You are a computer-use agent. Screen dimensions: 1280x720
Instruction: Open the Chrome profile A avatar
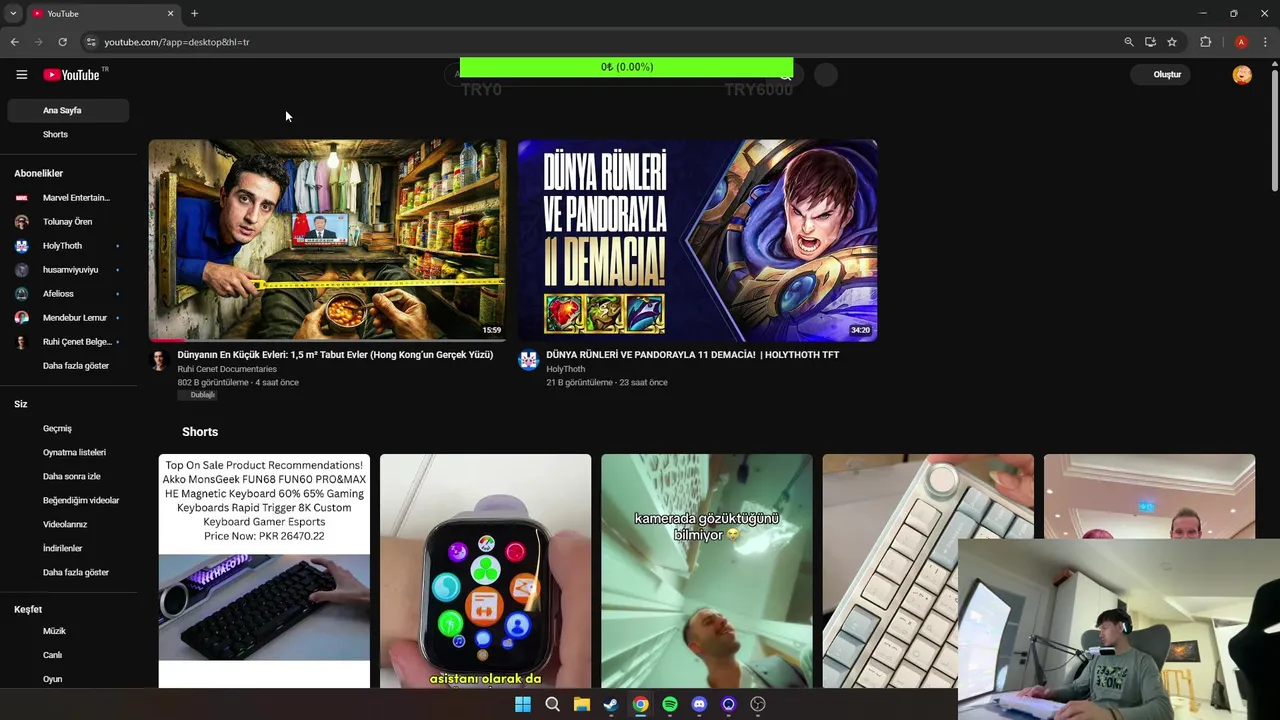click(1241, 42)
